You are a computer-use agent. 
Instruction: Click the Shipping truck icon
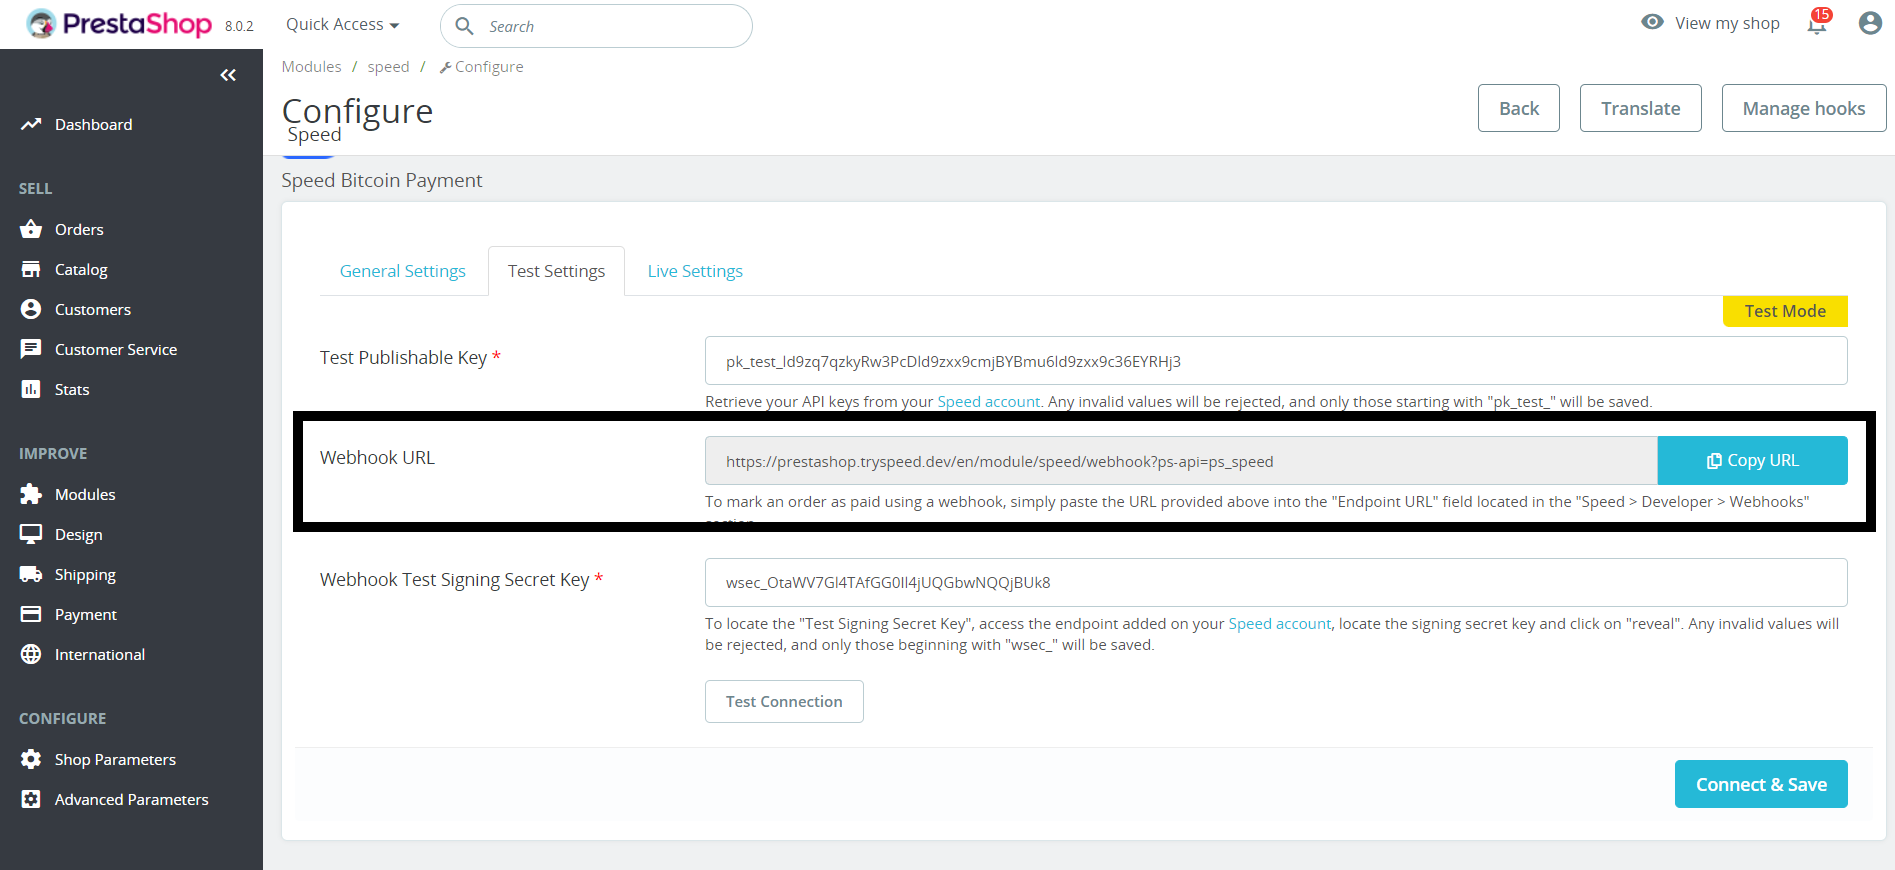(31, 574)
